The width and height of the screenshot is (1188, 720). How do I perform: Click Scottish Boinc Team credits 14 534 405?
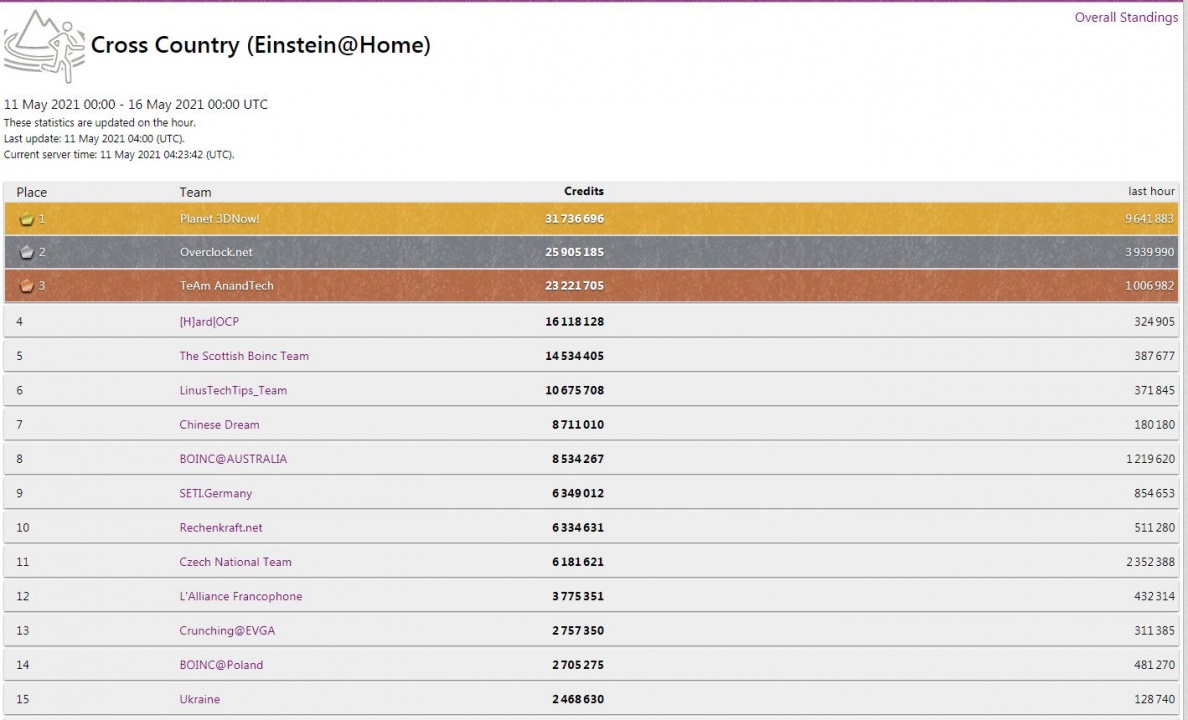tap(574, 356)
